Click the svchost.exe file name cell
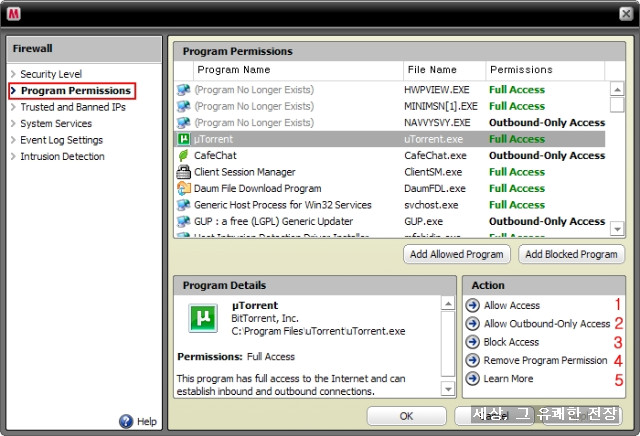The width and height of the screenshot is (640, 436). pyautogui.click(x=431, y=205)
